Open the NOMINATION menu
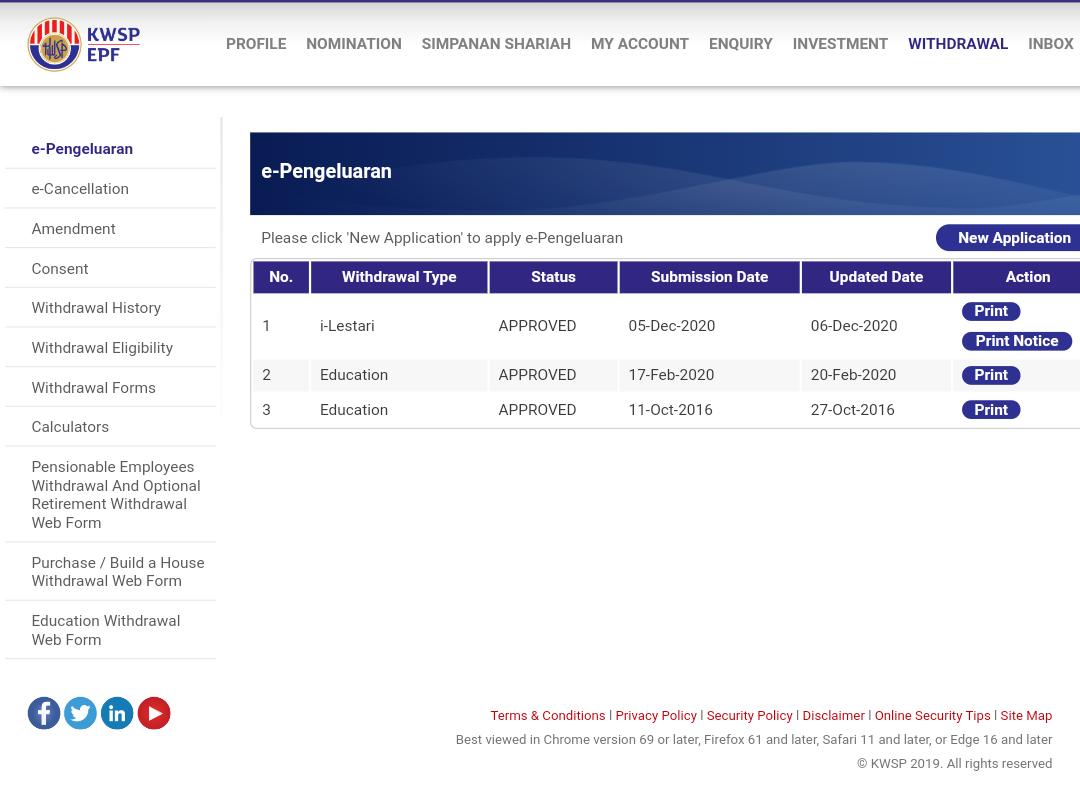 [353, 44]
